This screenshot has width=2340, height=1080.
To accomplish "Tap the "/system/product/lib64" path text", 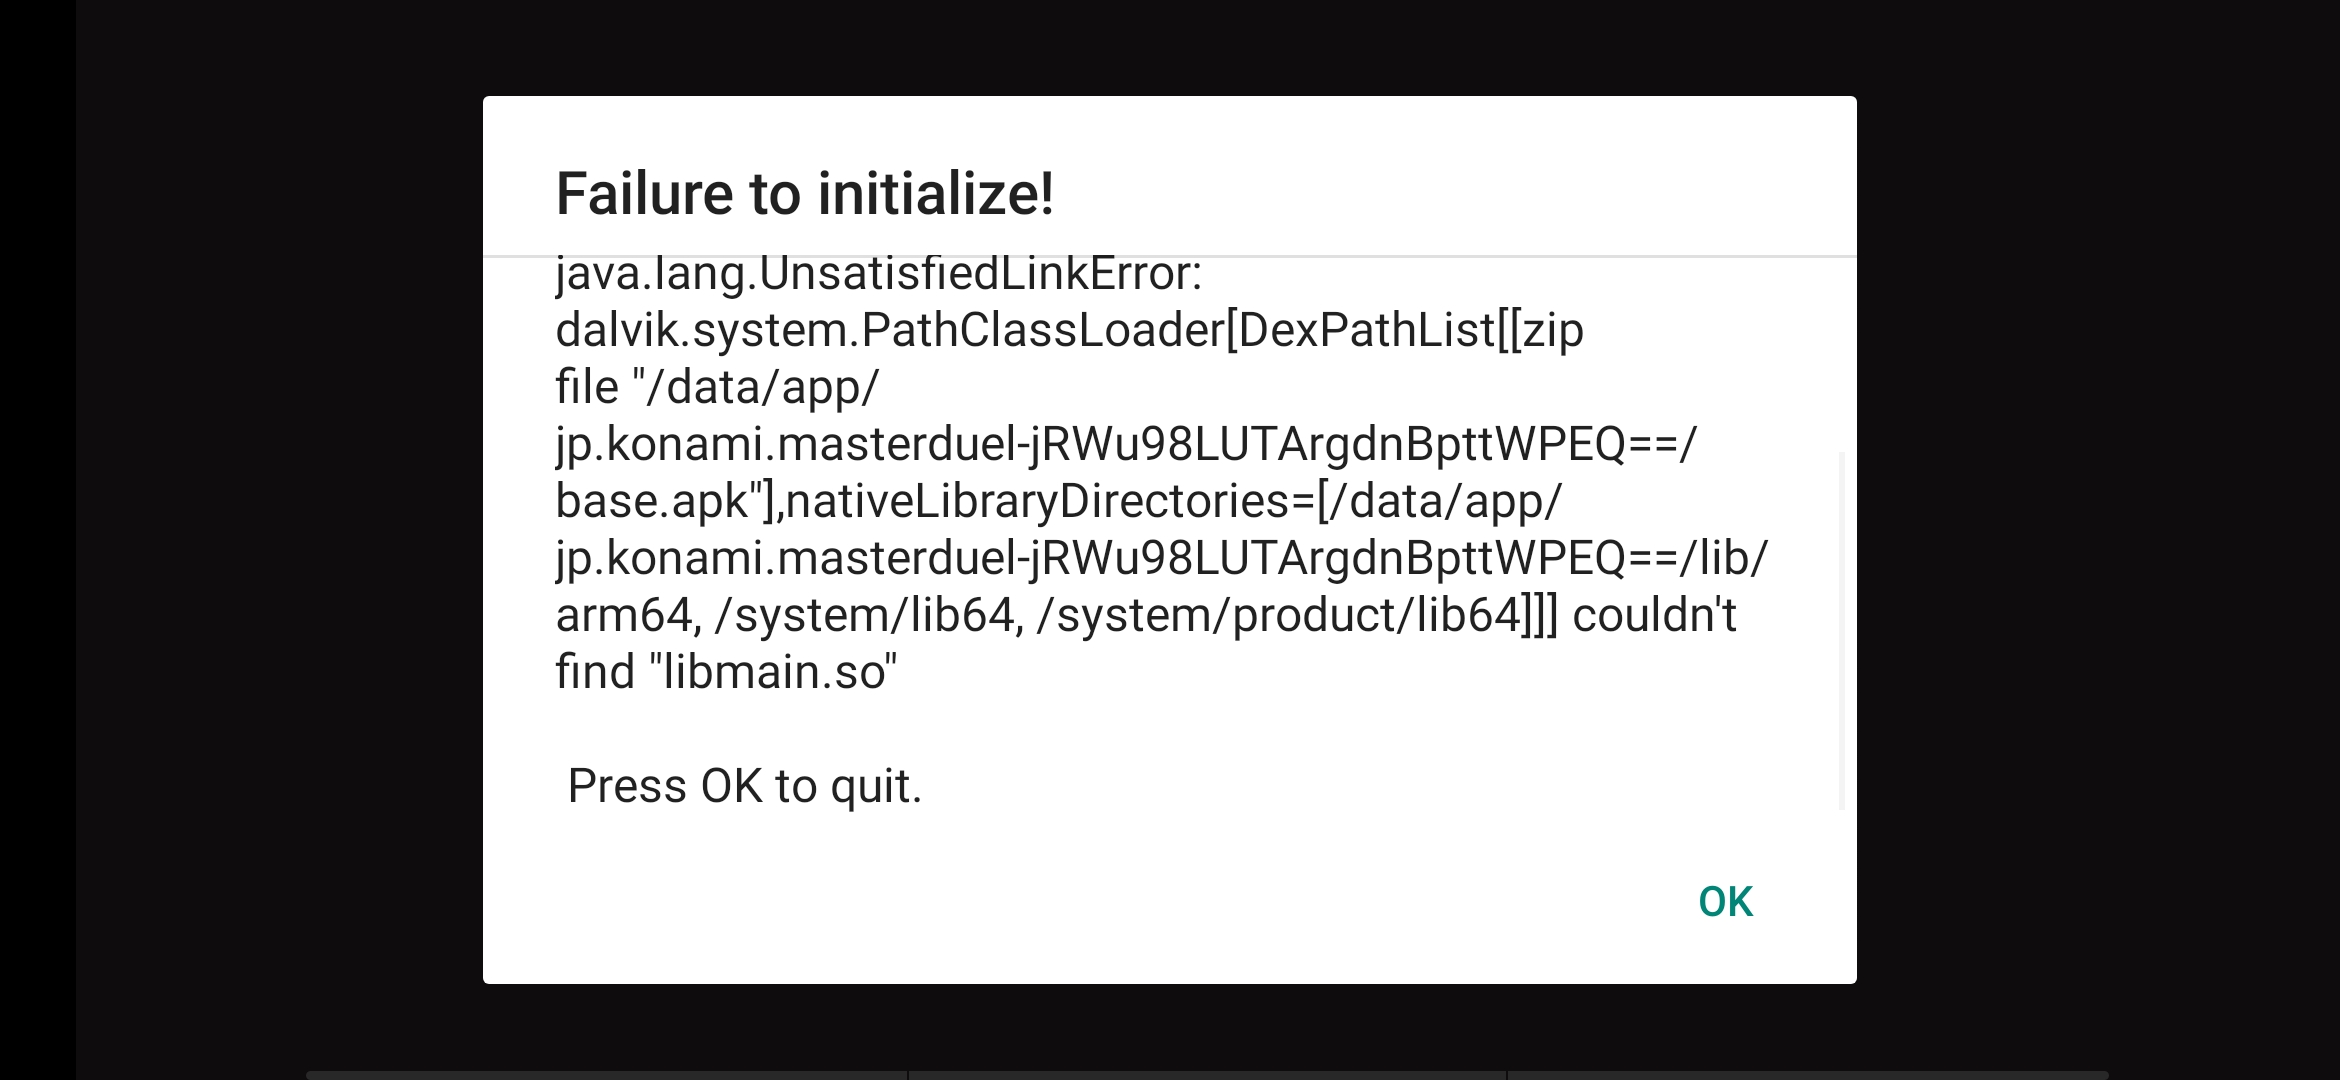I will tap(1280, 615).
